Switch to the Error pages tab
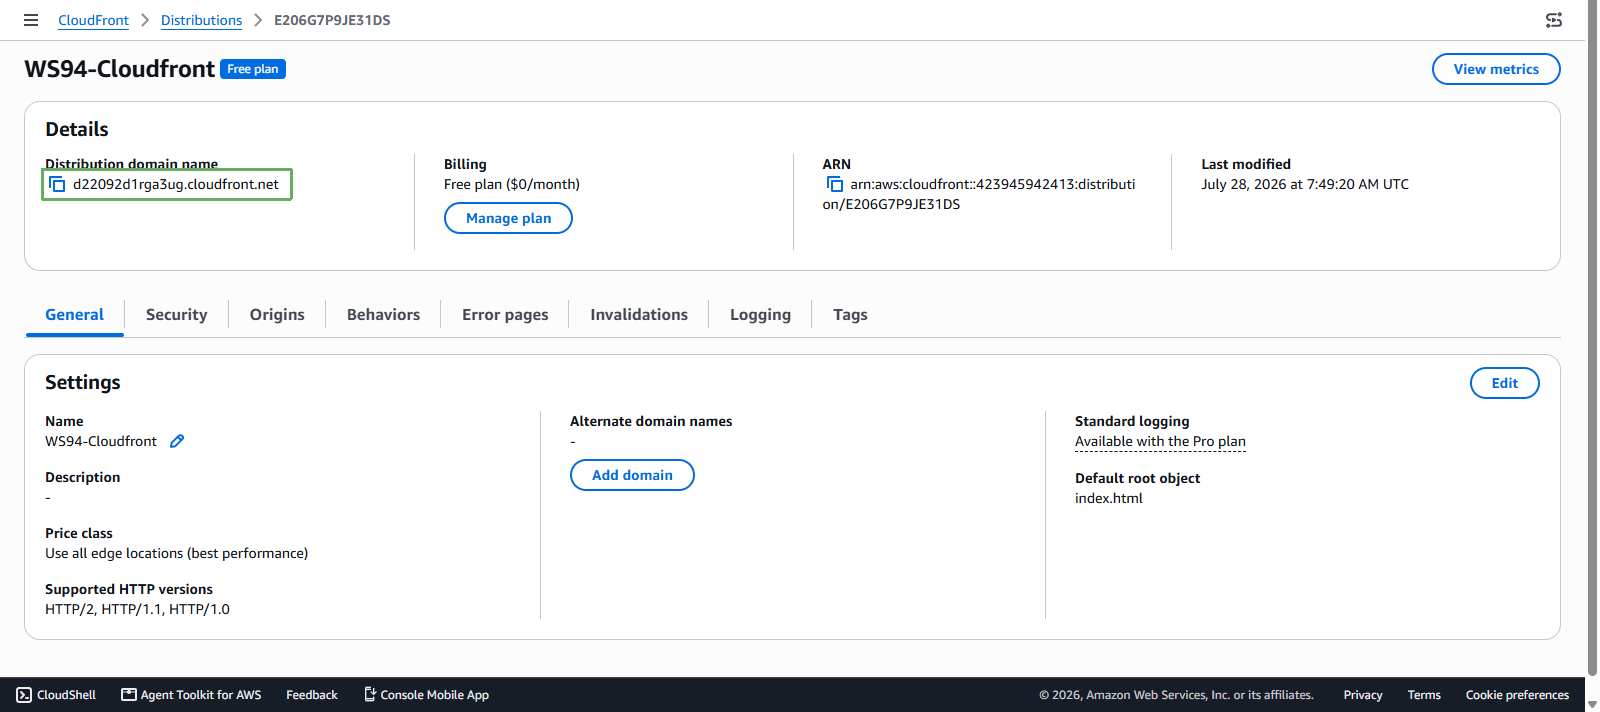Image resolution: width=1600 pixels, height=712 pixels. 505,315
